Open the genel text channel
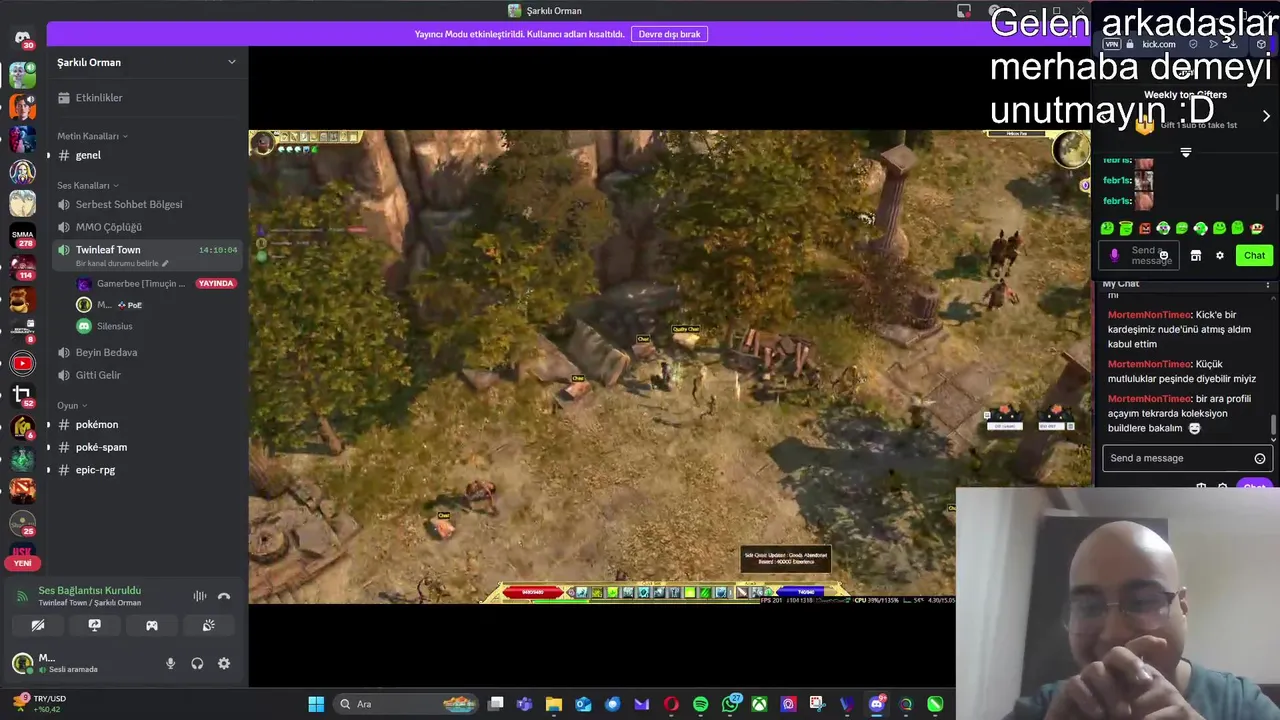 coord(147,155)
